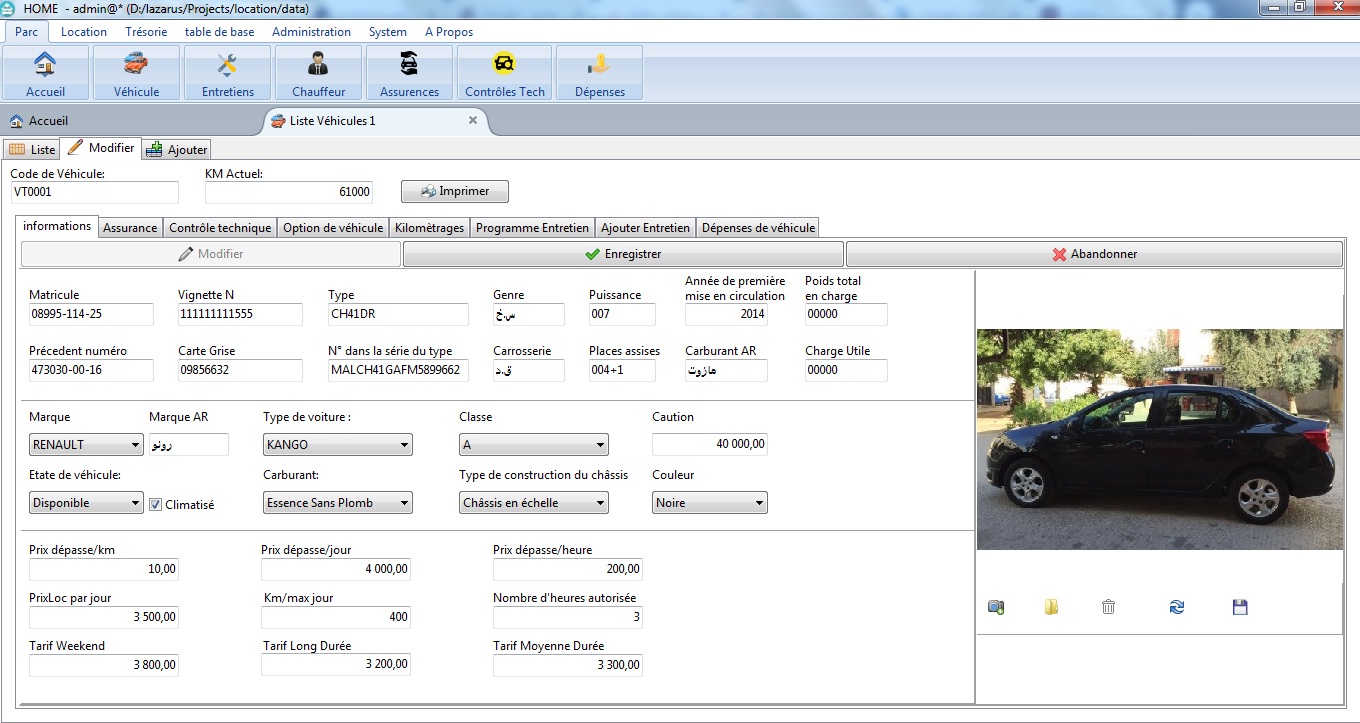1360x723 pixels.
Task: Click the Matricule input field
Action: [x=91, y=314]
